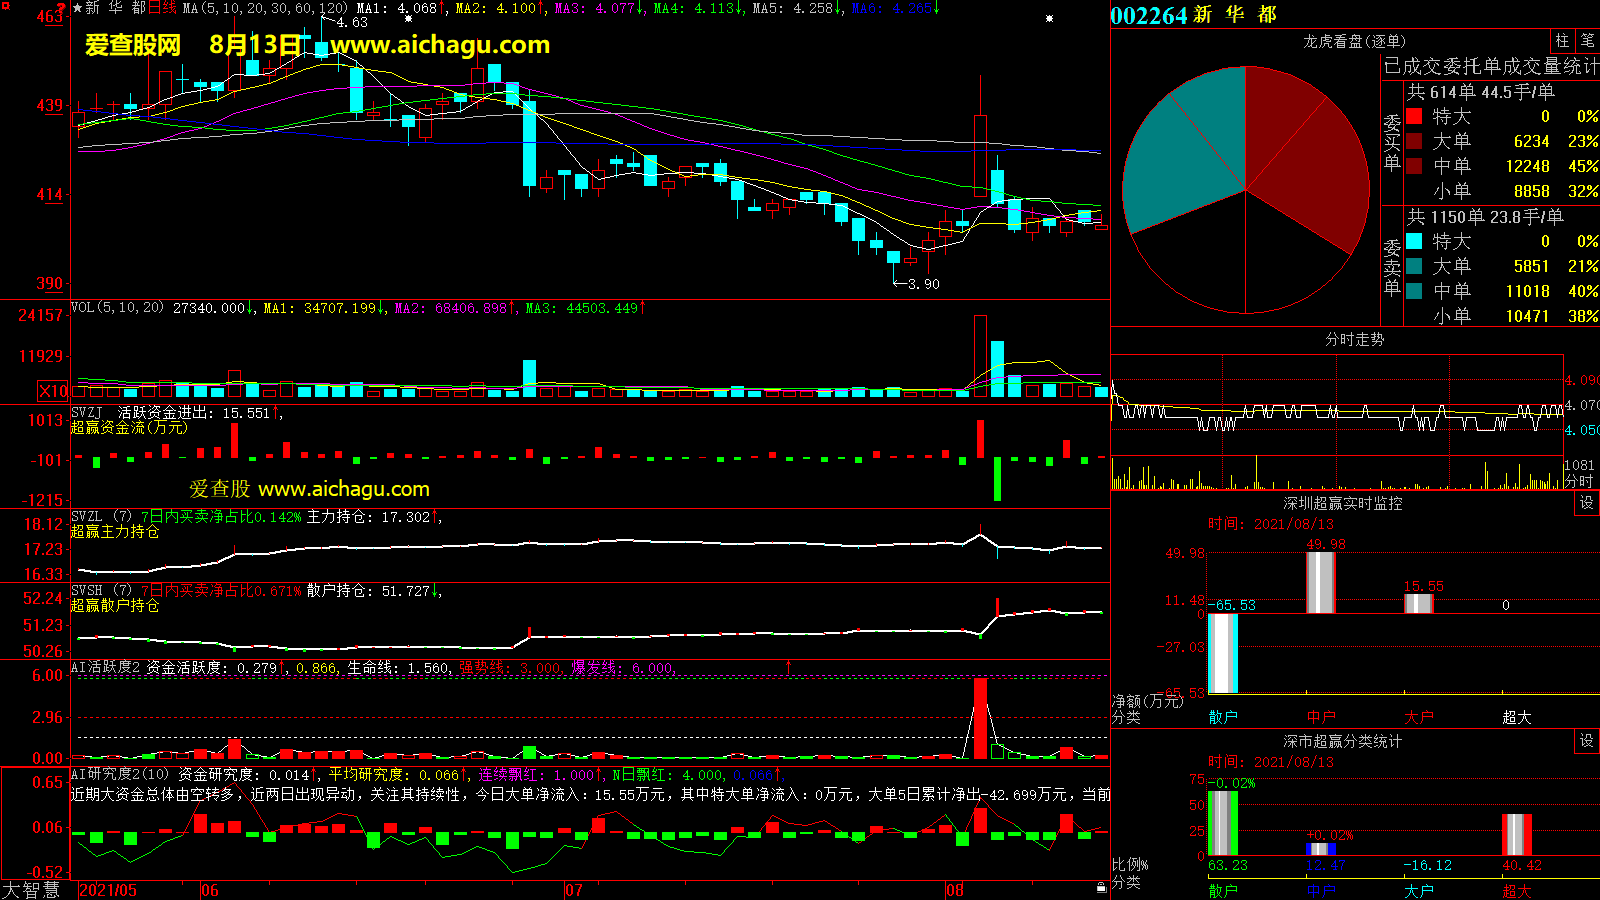Viewport: 1600px width, 900px height.
Task: Click cyan 特大 sell-order color swatch
Action: pos(1414,241)
